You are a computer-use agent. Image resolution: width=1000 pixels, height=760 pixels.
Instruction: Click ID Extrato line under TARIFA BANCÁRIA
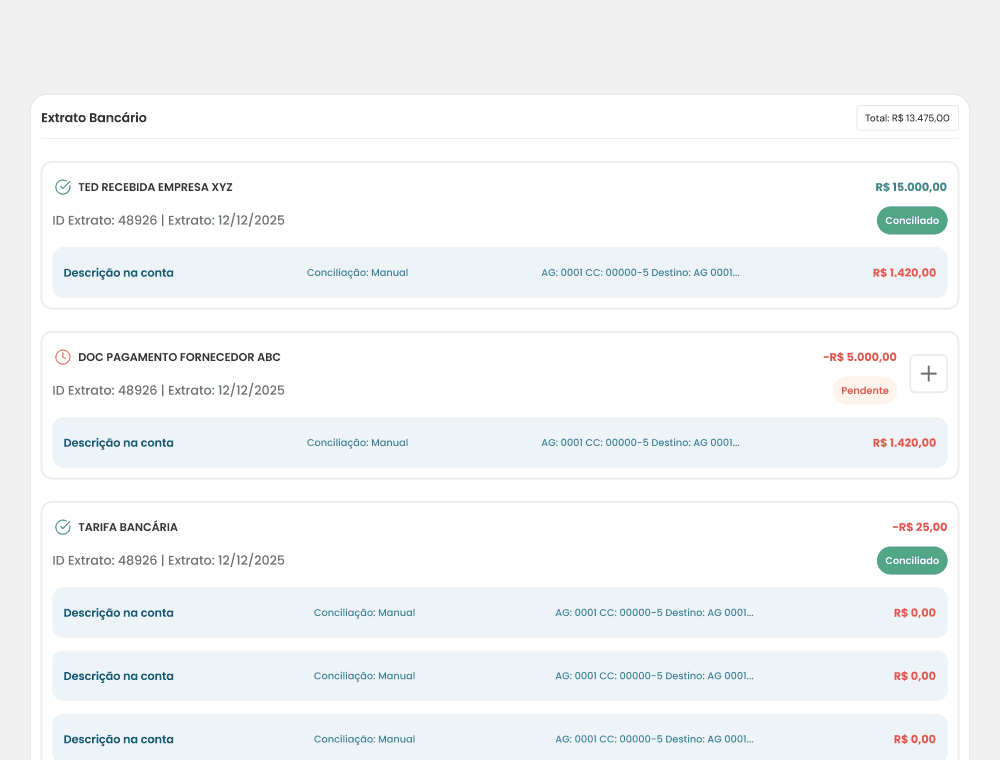coord(168,560)
